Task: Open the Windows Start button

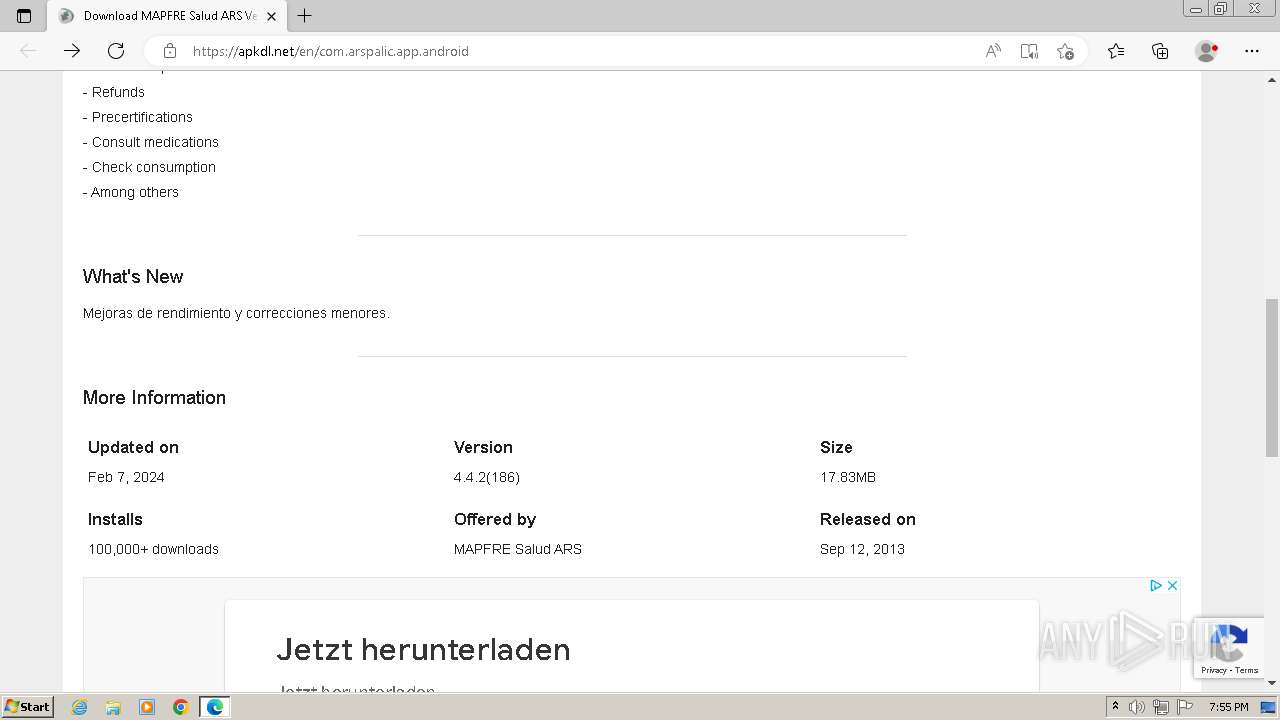Action: point(27,707)
